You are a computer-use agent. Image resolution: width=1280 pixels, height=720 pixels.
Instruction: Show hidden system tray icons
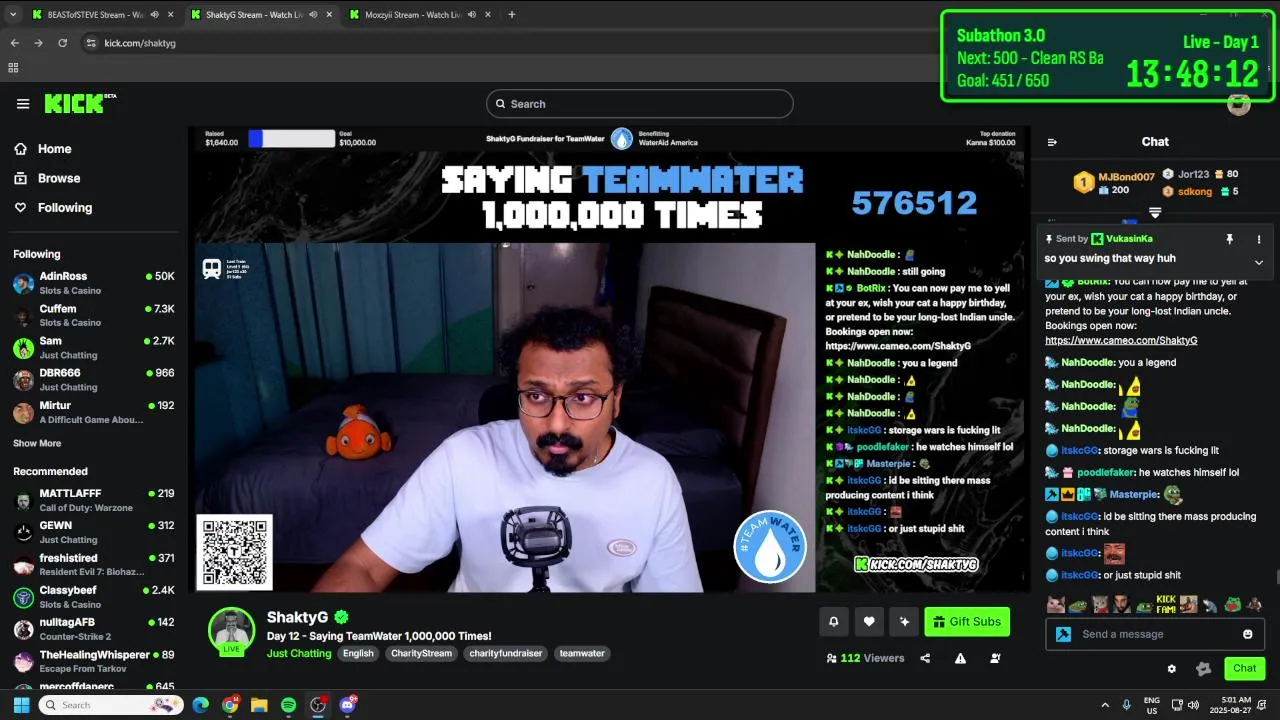coord(1105,705)
